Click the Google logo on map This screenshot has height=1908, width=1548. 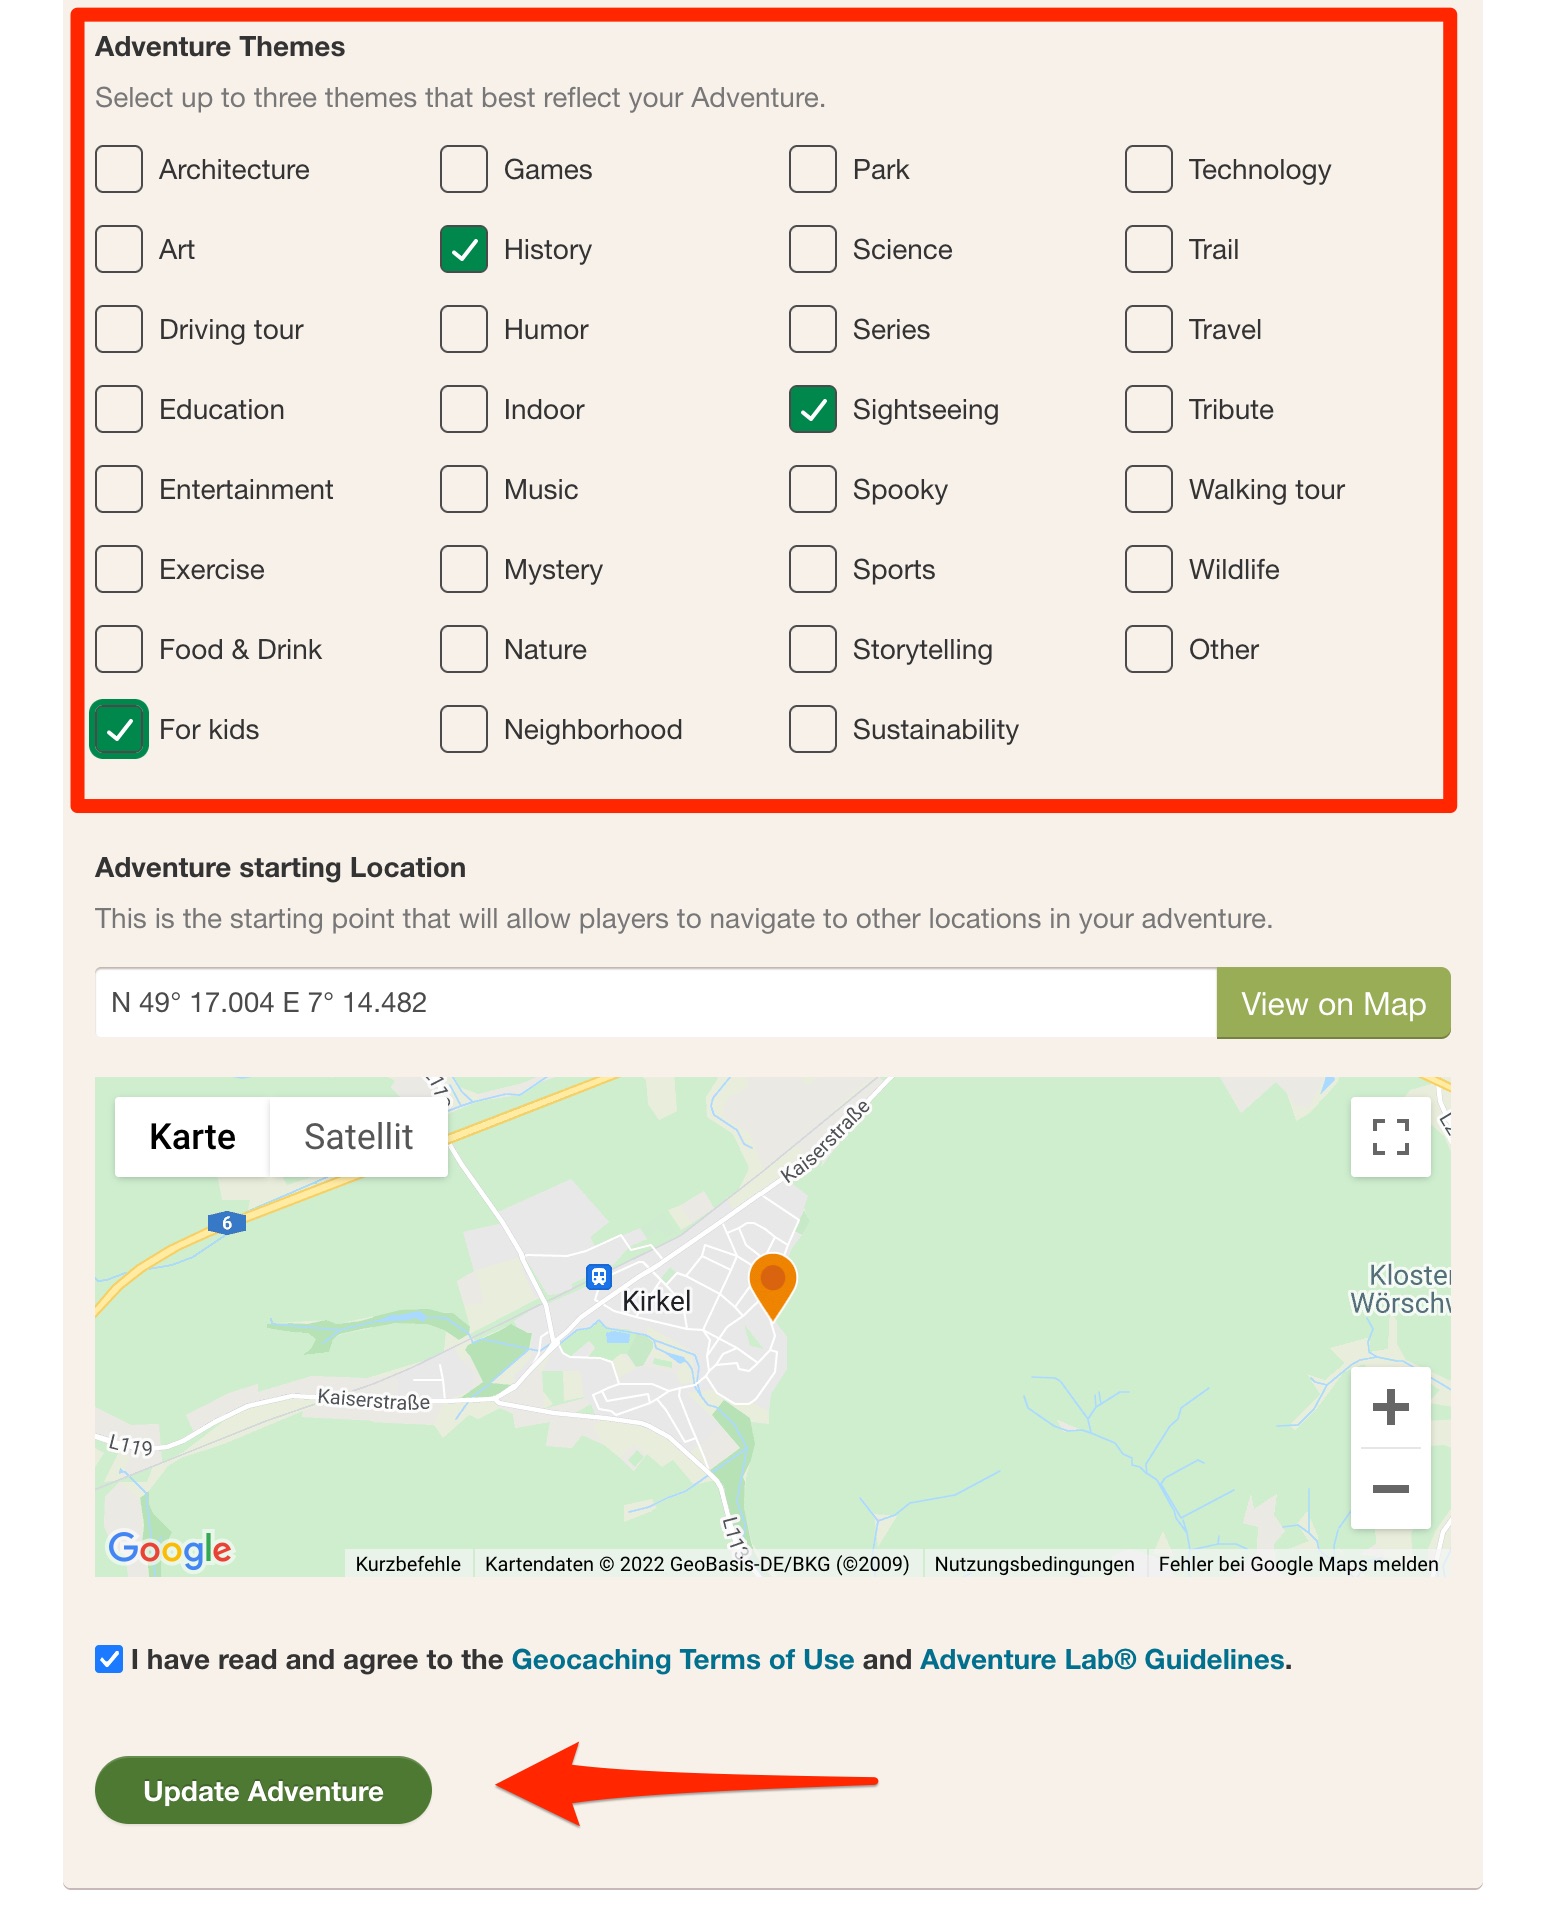pyautogui.click(x=170, y=1550)
